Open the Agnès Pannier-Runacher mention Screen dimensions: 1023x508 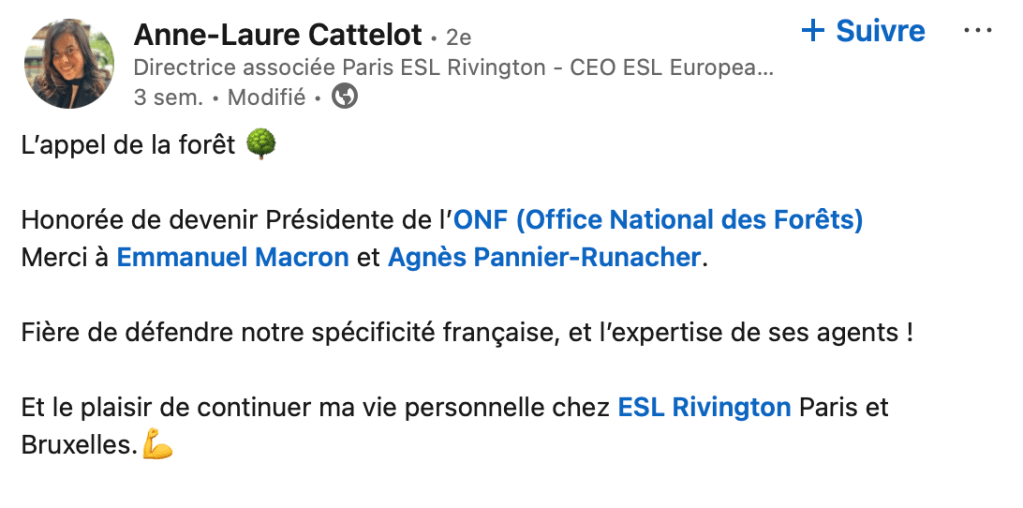pos(544,257)
